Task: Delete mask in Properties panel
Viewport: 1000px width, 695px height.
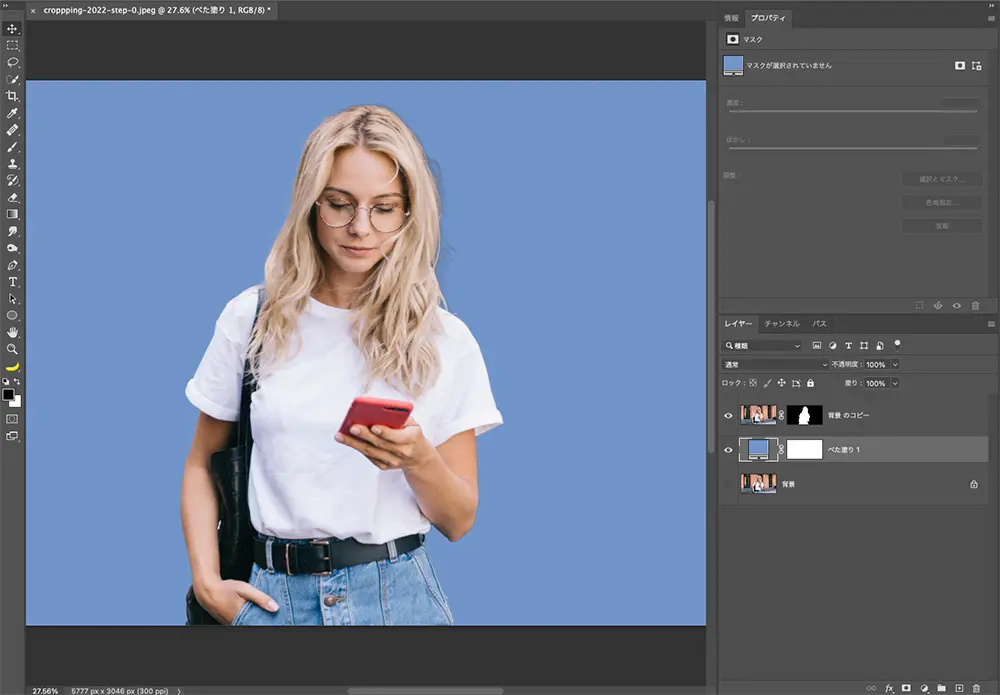Action: click(975, 306)
